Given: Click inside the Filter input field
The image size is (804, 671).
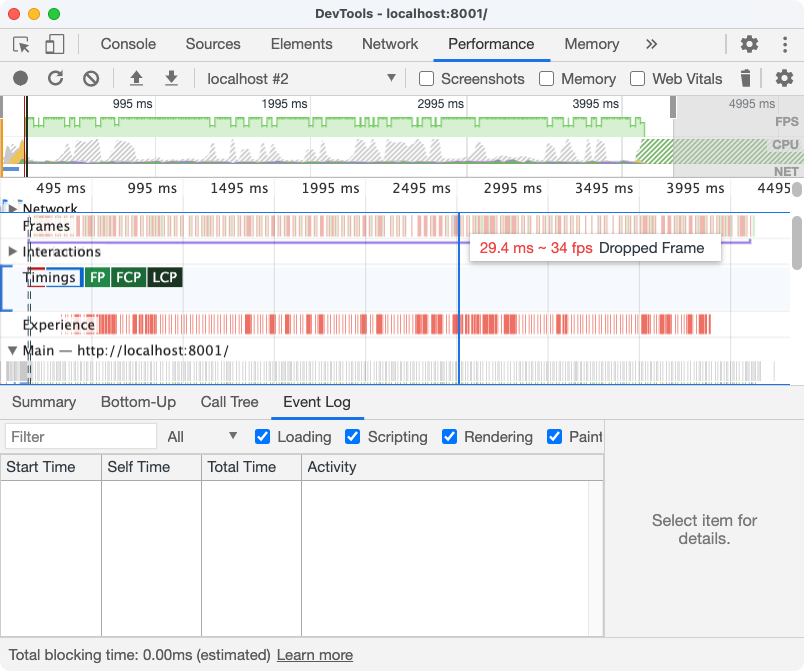Looking at the screenshot, I should click(x=80, y=436).
